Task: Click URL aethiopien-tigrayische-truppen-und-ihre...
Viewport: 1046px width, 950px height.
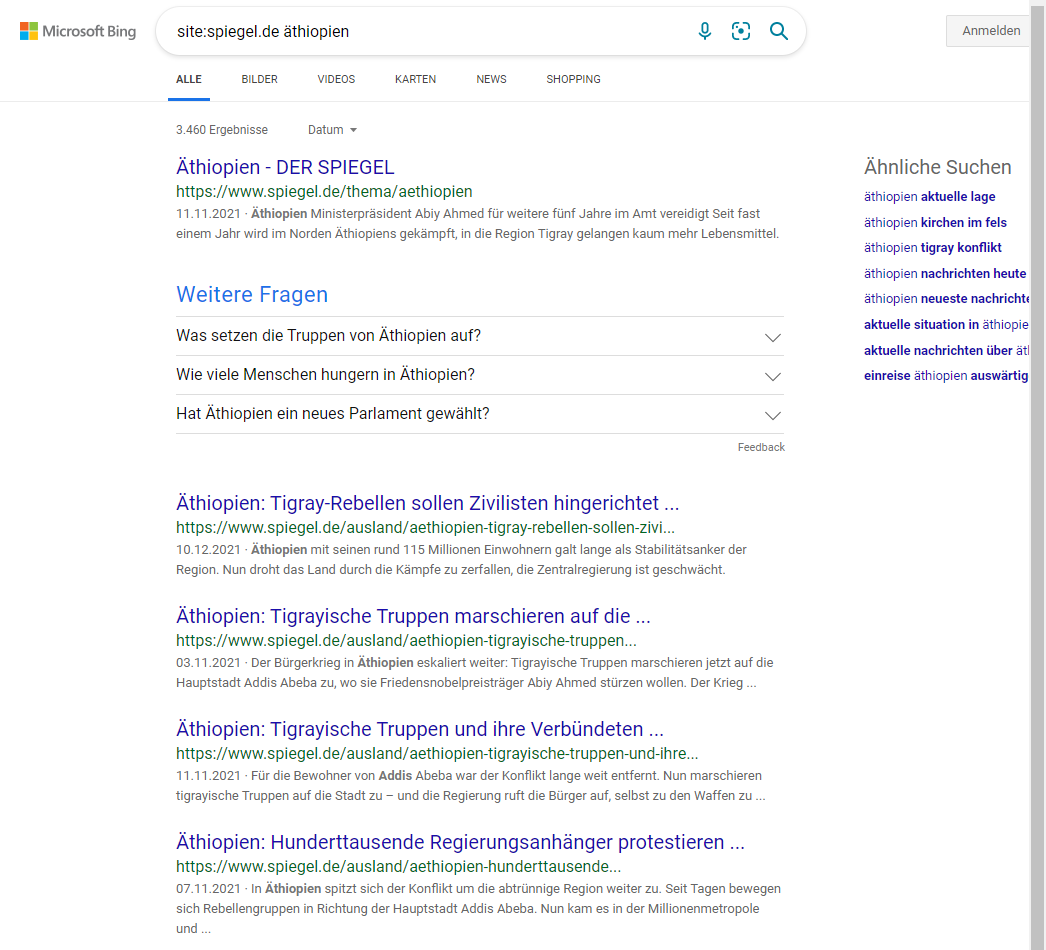Action: [437, 753]
